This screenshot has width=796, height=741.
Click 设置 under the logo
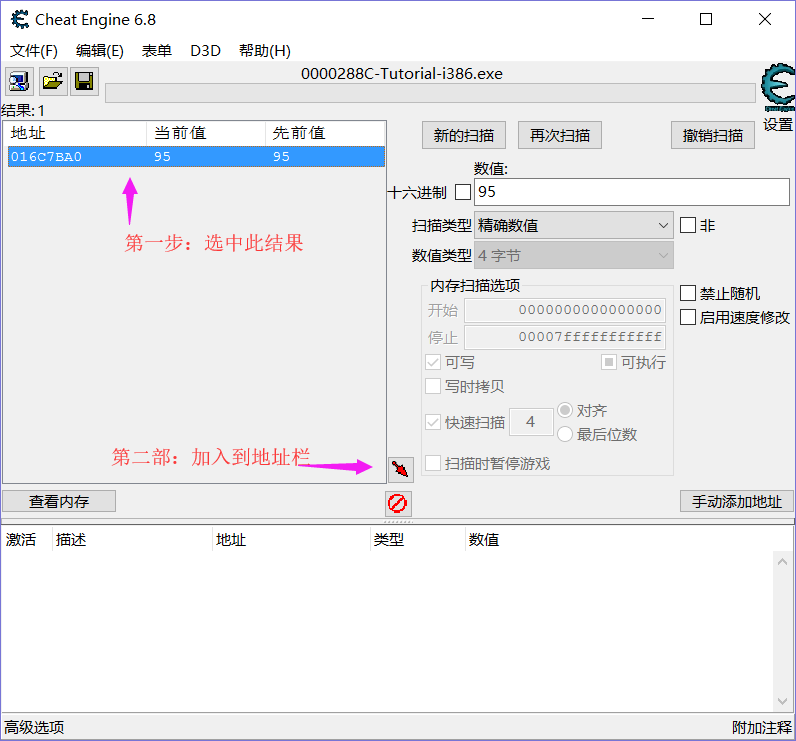pyautogui.click(x=778, y=124)
